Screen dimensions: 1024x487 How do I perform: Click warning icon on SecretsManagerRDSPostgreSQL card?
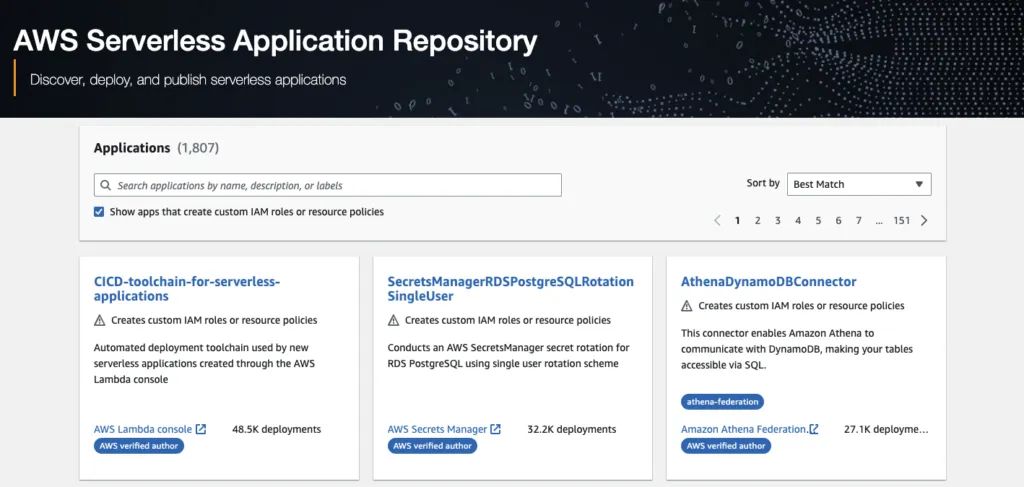(x=393, y=321)
